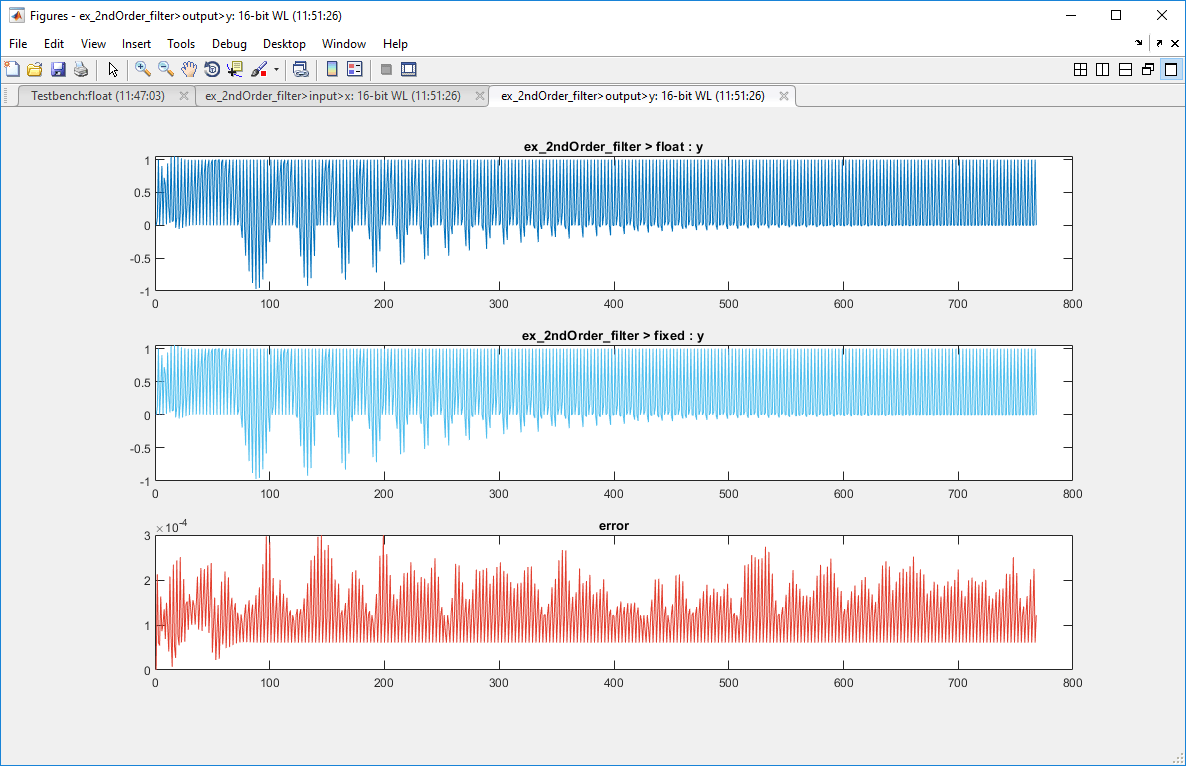The image size is (1186, 766).
Task: Close the Testbench:float tab
Action: [184, 96]
